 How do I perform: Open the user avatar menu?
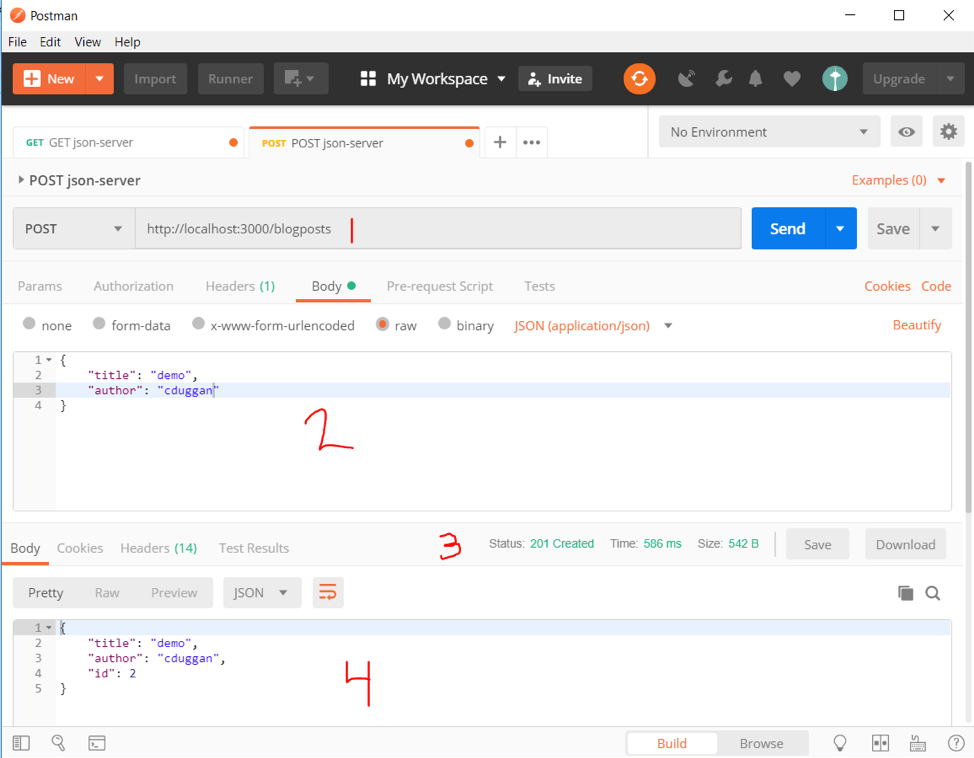point(834,79)
